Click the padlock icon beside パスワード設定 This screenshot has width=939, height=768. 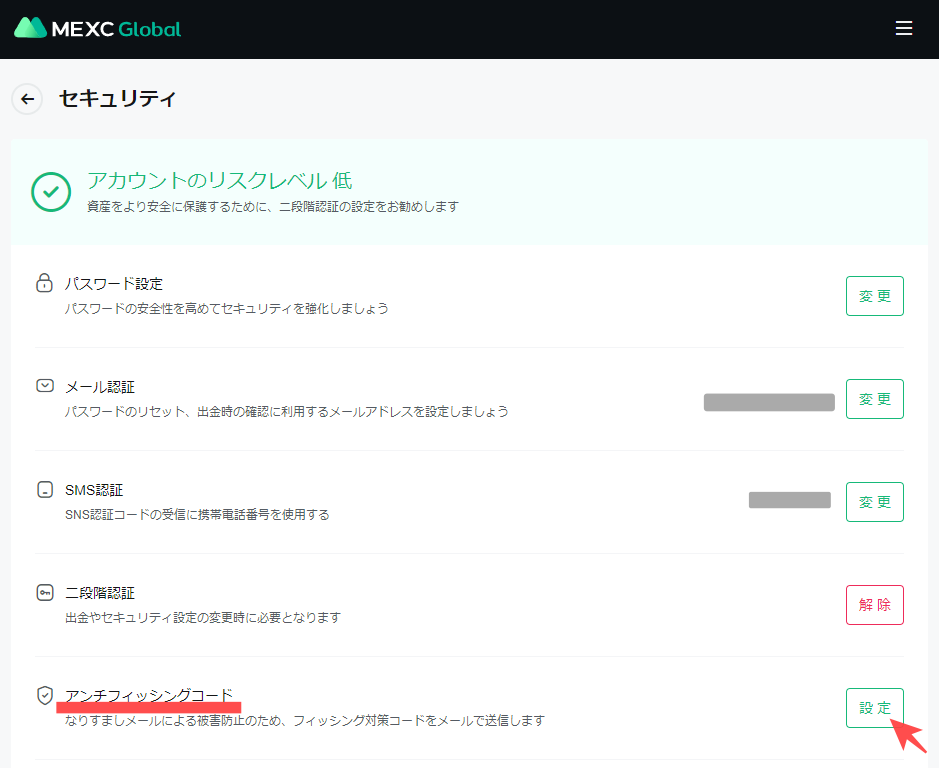44,283
